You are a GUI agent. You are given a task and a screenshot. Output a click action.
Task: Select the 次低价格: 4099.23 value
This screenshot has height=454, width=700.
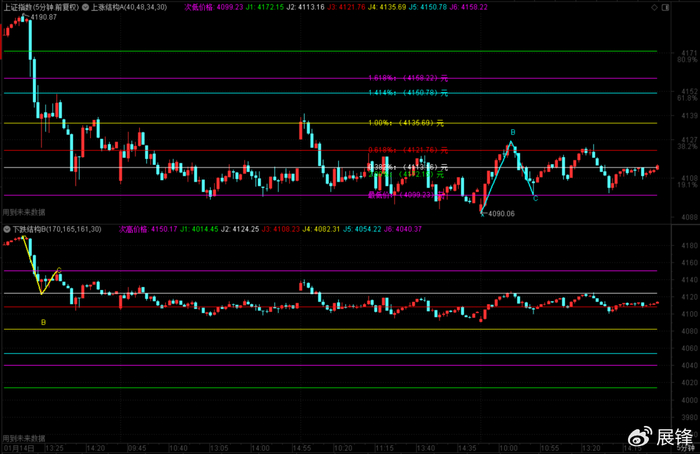[214, 7]
